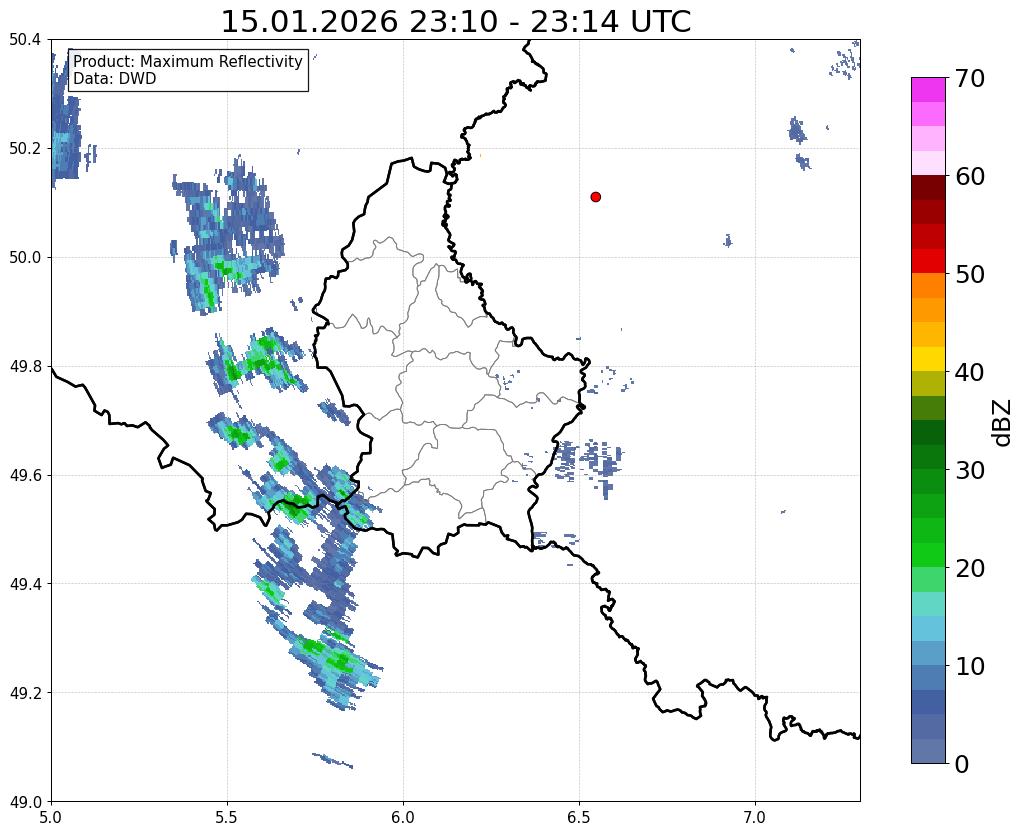Click the latitude axis label 49.4
This screenshot has width=1023, height=834.
click(x=25, y=584)
